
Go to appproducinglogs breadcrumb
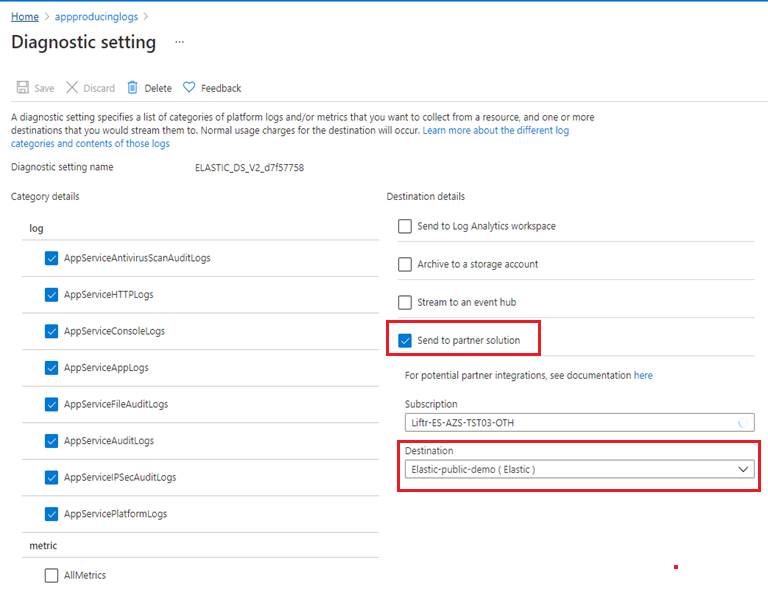coord(98,17)
